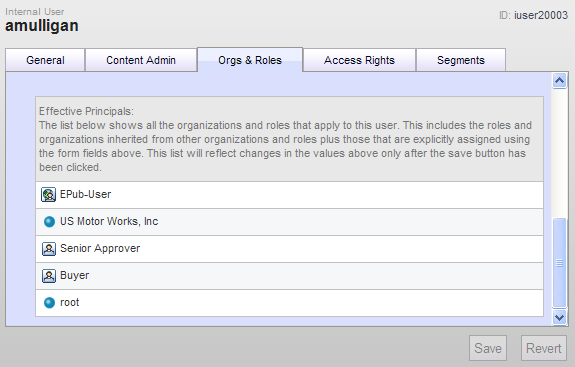Select the Orgs & Roles tab
575x367 pixels.
pos(250,60)
